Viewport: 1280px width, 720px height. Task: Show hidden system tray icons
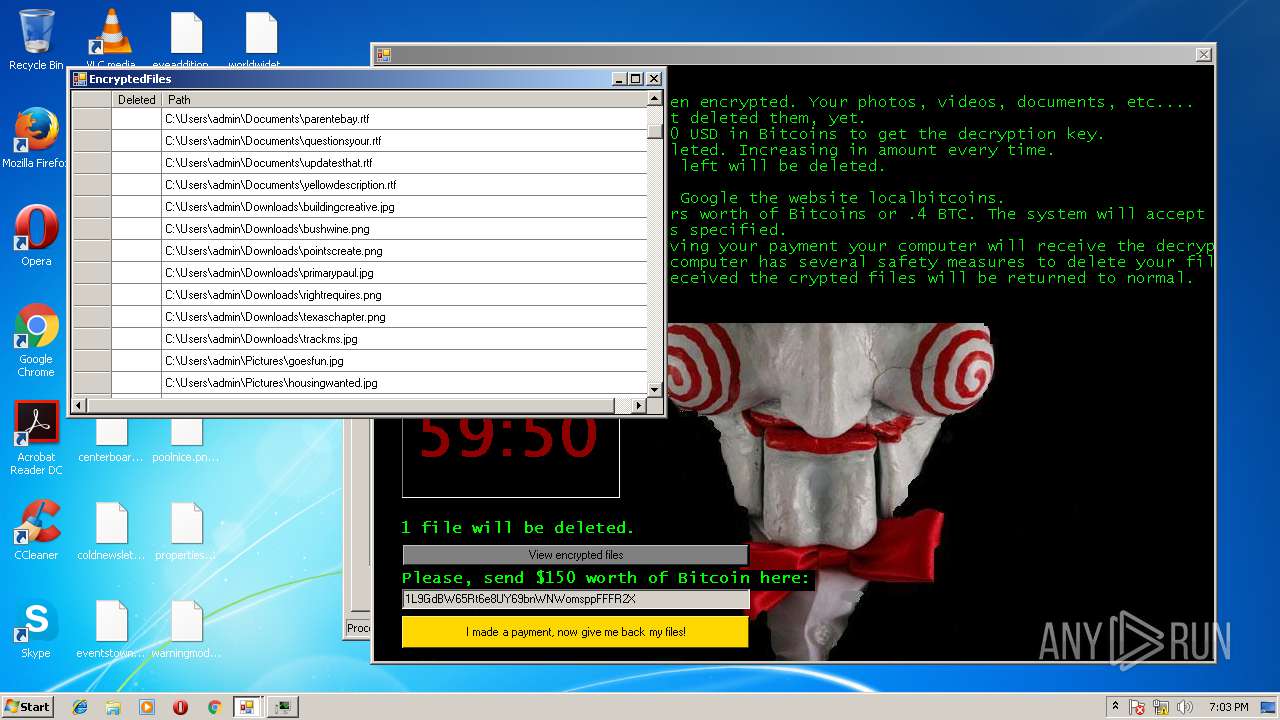tap(1115, 707)
